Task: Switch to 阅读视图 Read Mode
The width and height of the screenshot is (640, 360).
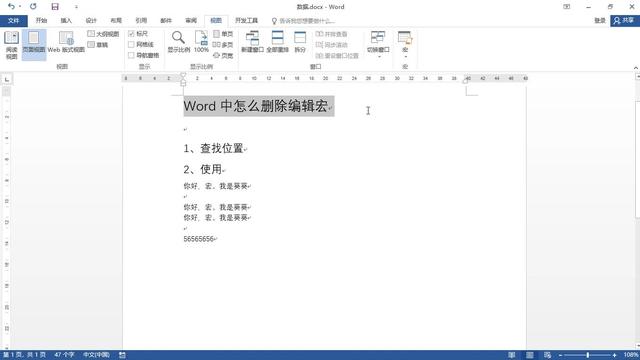Action: point(11,45)
